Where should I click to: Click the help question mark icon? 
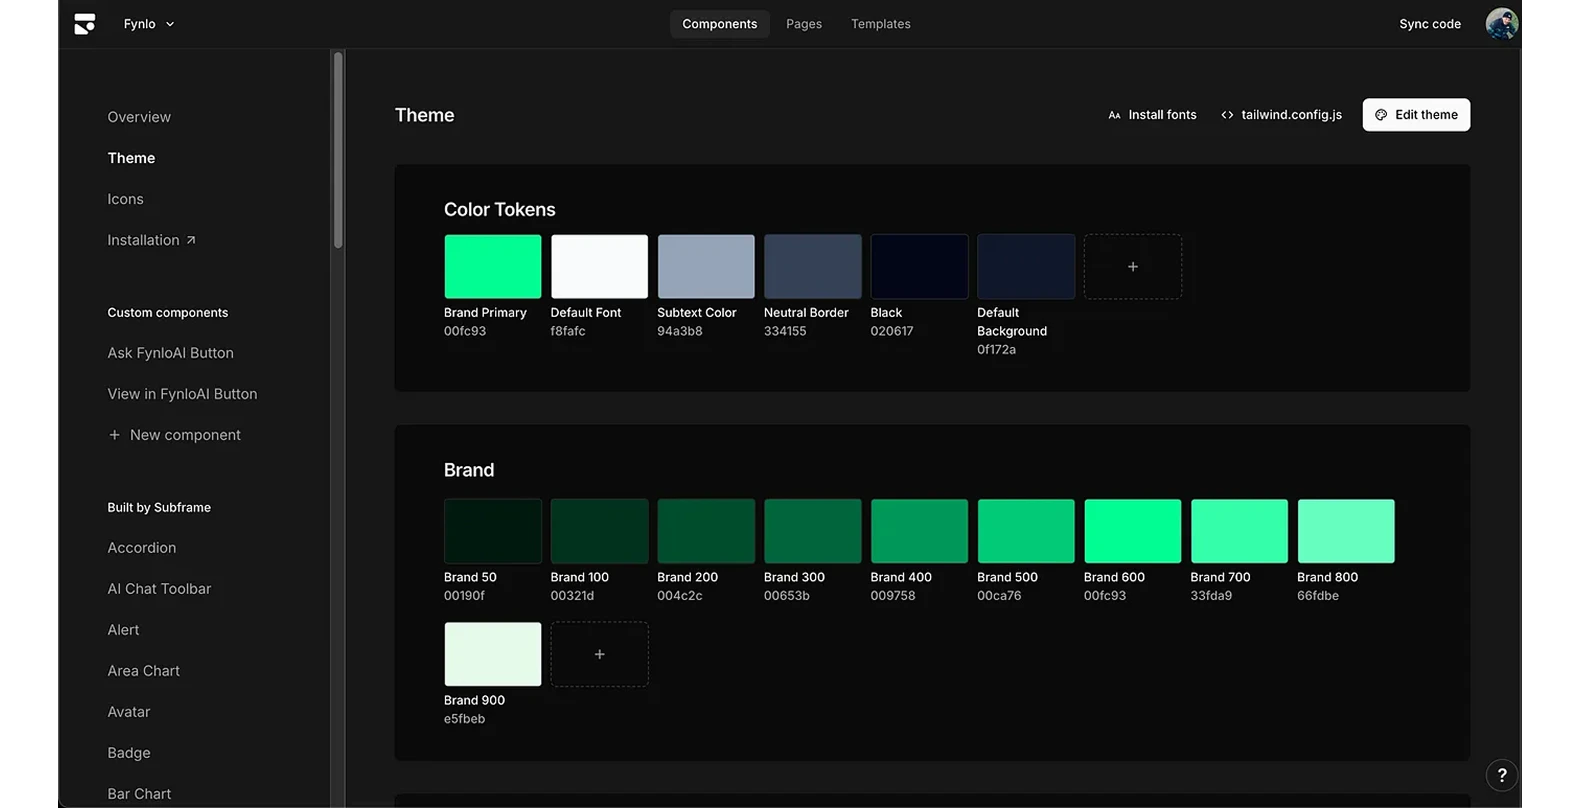click(x=1501, y=775)
